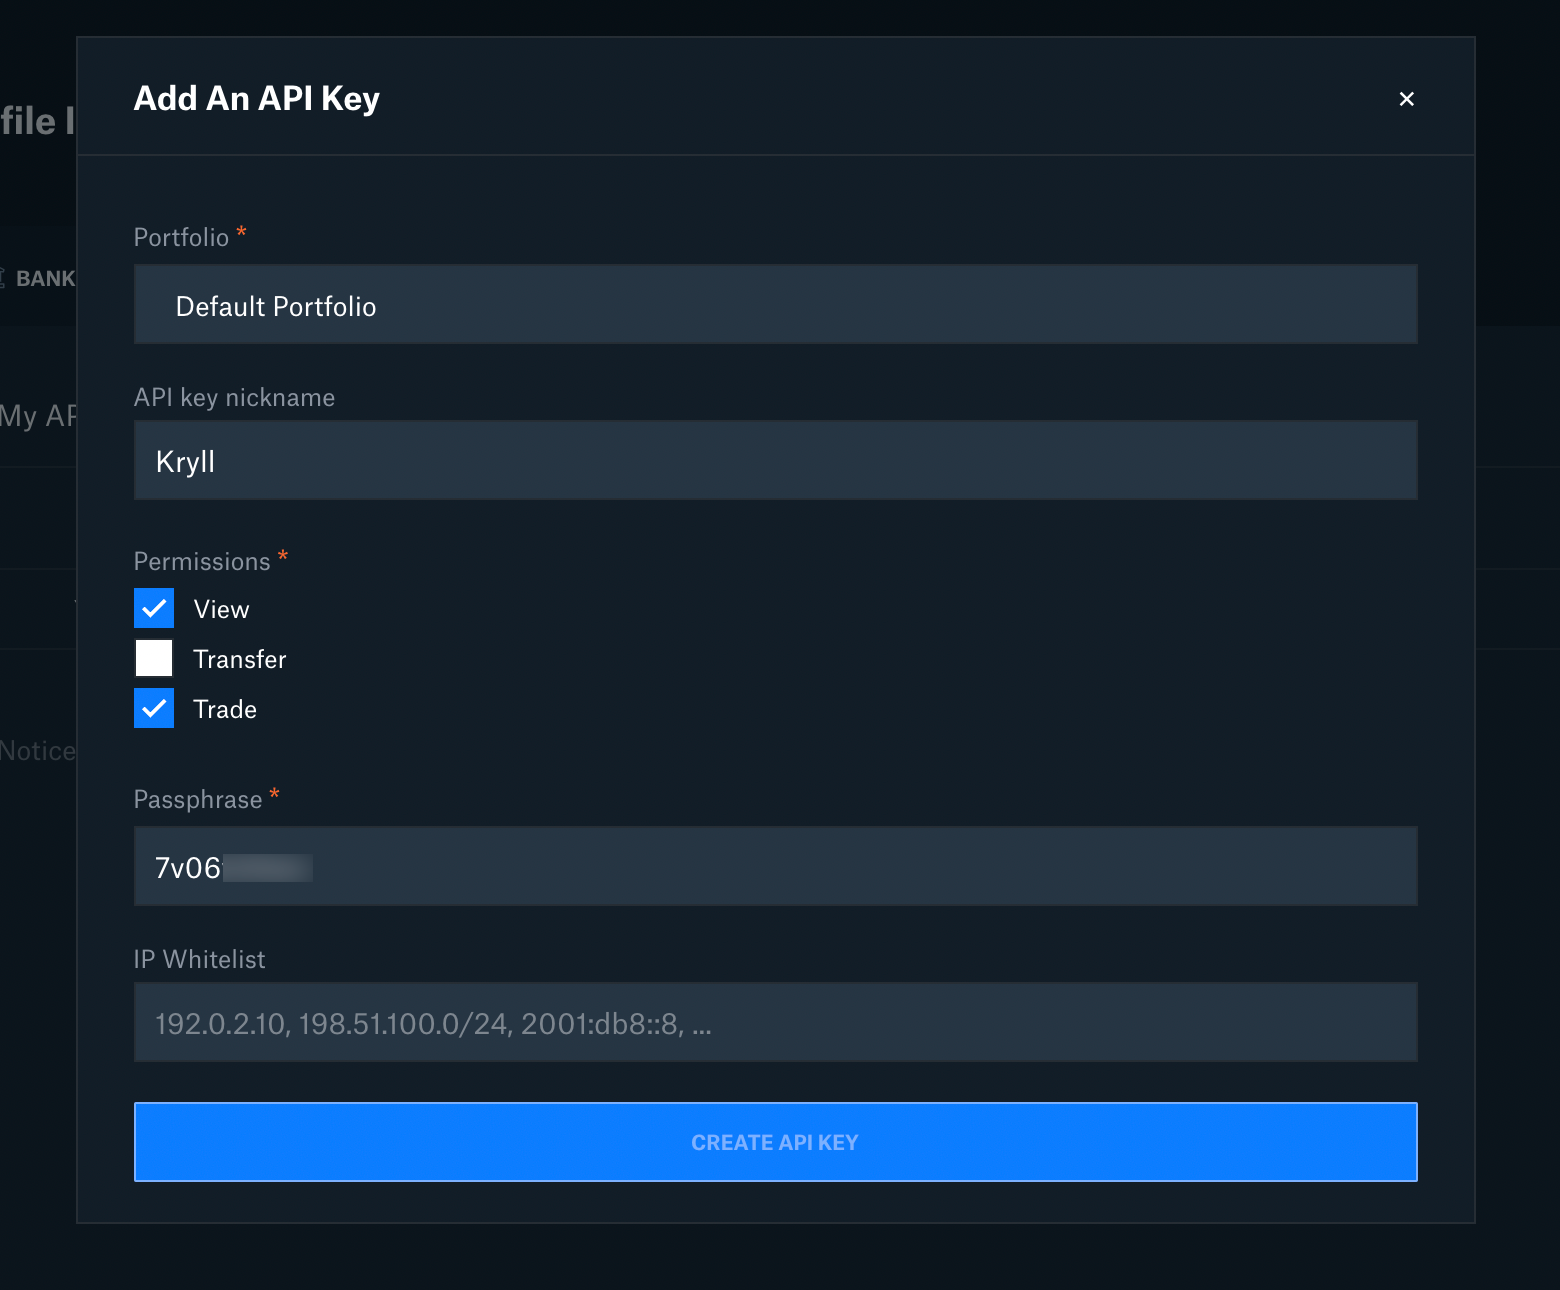
Task: Open the Default Portfolio dropdown
Action: tap(775, 304)
